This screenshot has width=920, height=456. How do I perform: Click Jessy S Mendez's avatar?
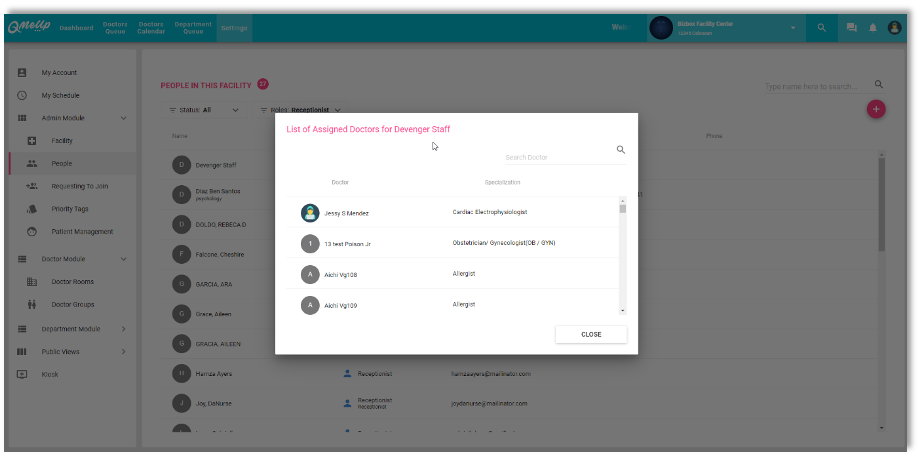(x=310, y=213)
